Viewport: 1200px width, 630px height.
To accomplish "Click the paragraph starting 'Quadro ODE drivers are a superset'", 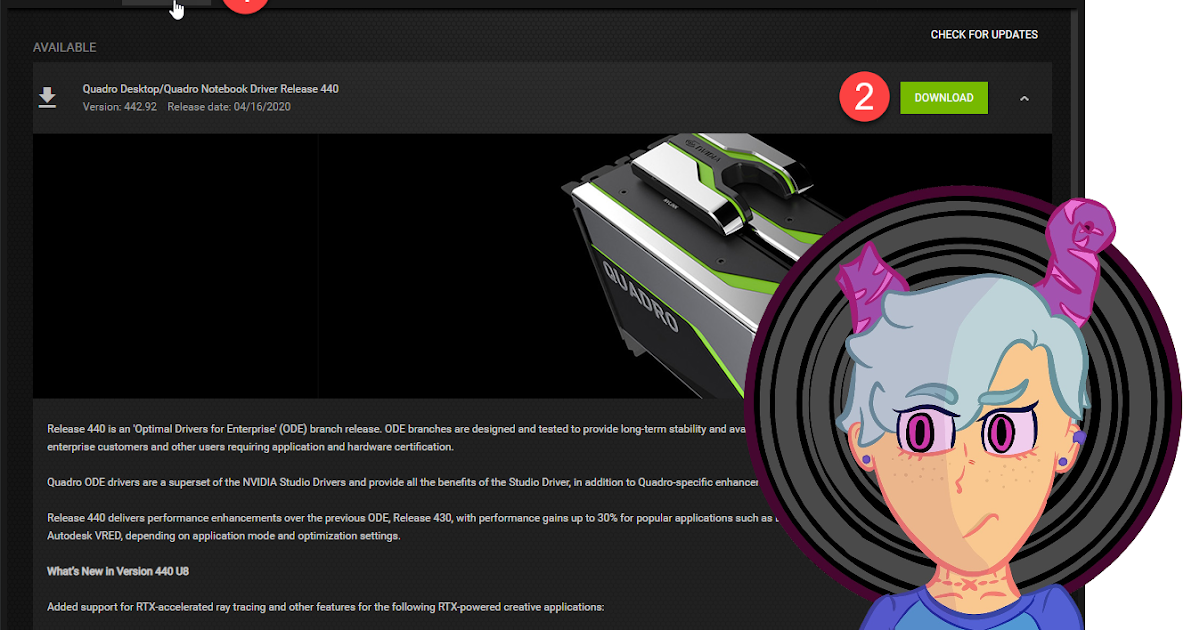I will click(403, 482).
